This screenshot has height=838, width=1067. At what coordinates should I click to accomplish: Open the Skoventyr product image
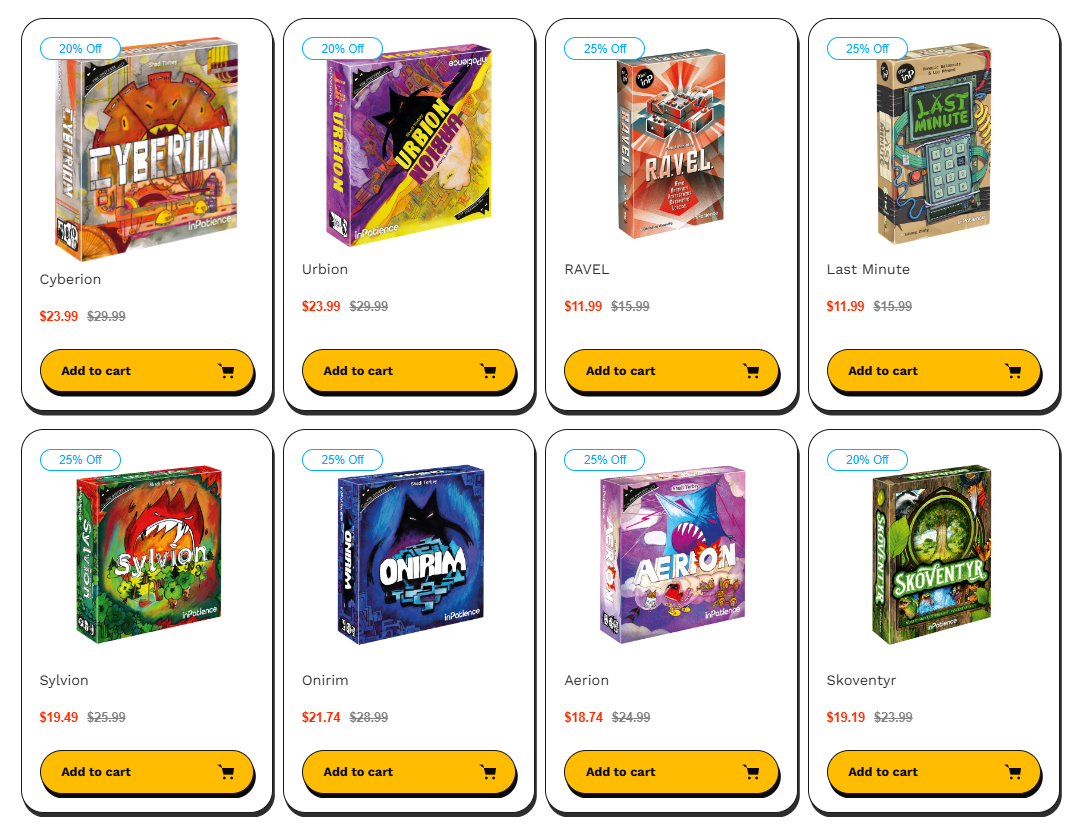[932, 554]
